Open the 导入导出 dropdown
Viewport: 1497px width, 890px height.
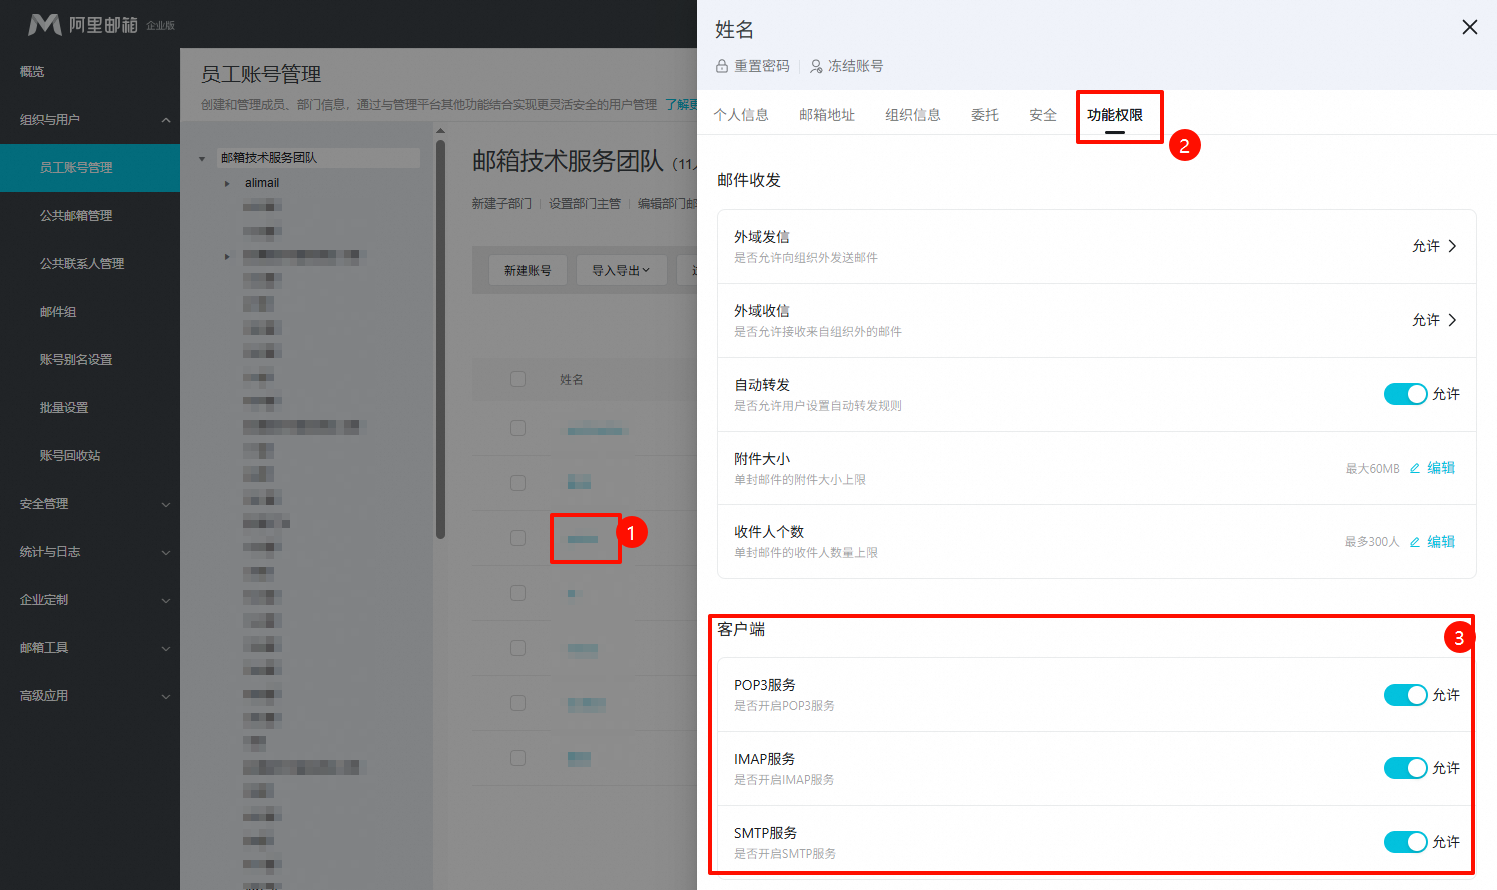click(621, 270)
